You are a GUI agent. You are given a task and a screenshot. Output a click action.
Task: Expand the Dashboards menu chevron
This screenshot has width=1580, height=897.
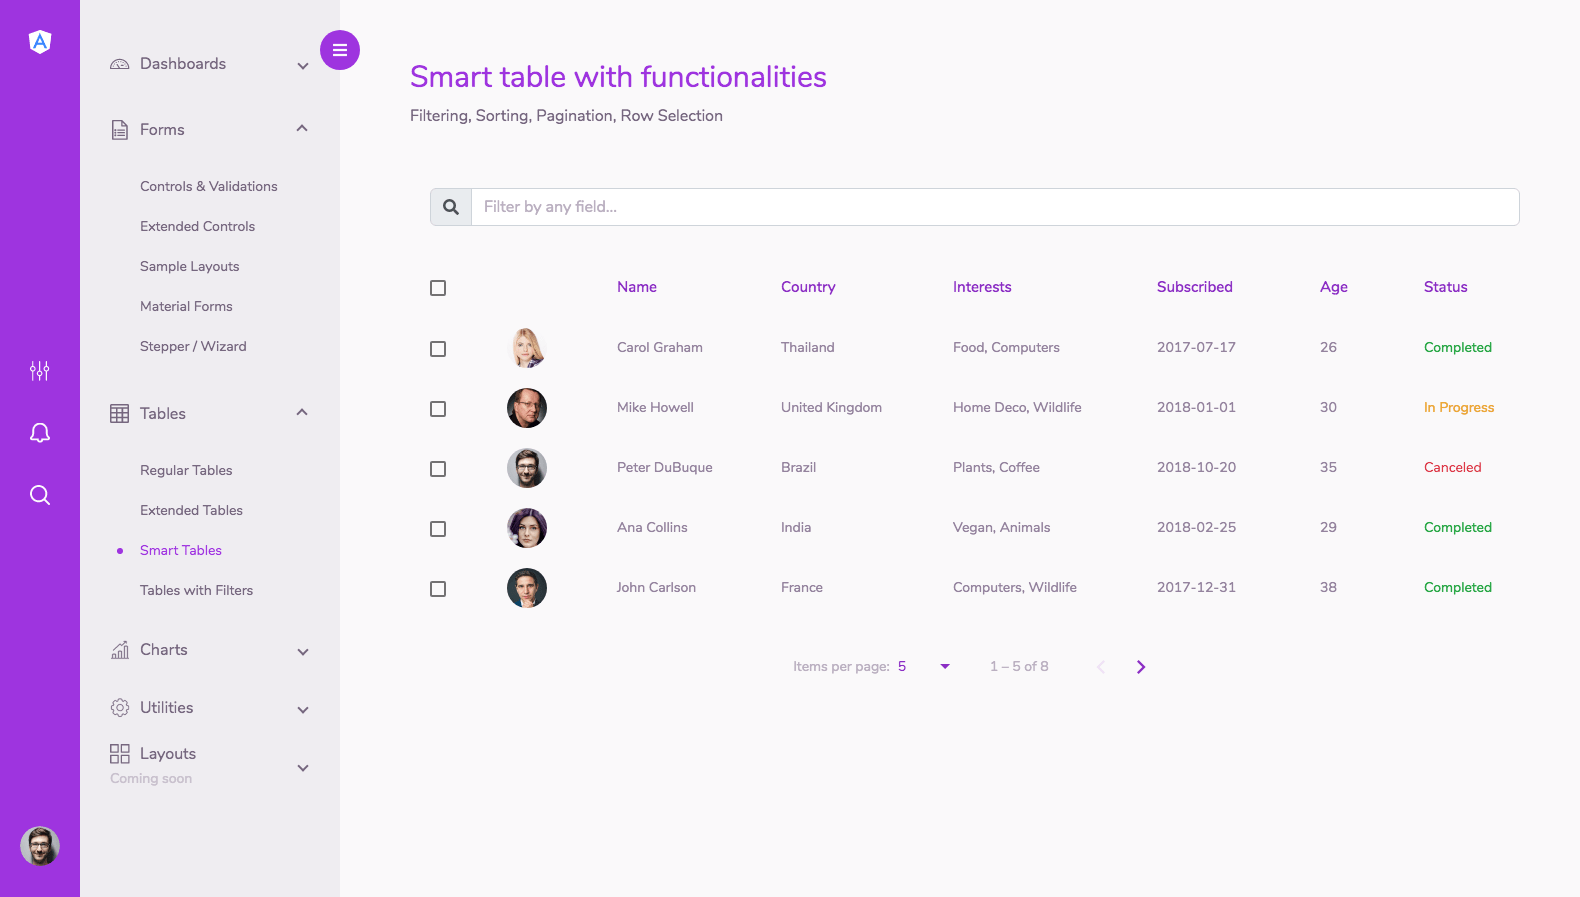pos(303,66)
